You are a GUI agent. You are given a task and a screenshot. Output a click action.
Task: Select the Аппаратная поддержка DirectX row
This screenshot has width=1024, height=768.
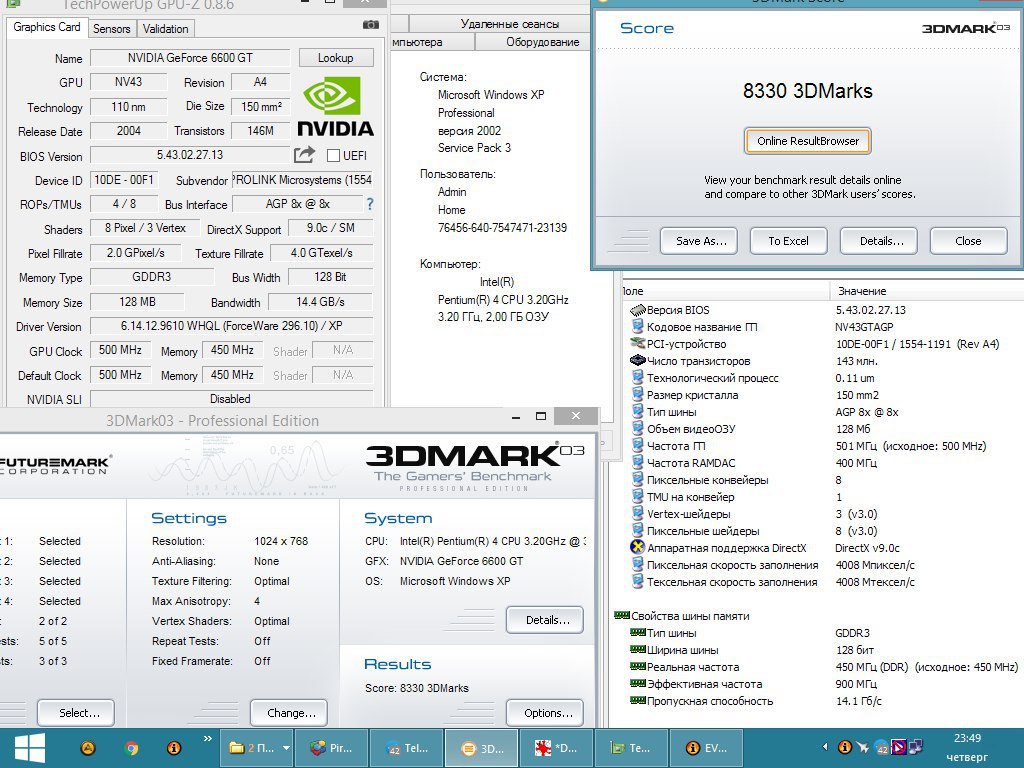point(822,548)
